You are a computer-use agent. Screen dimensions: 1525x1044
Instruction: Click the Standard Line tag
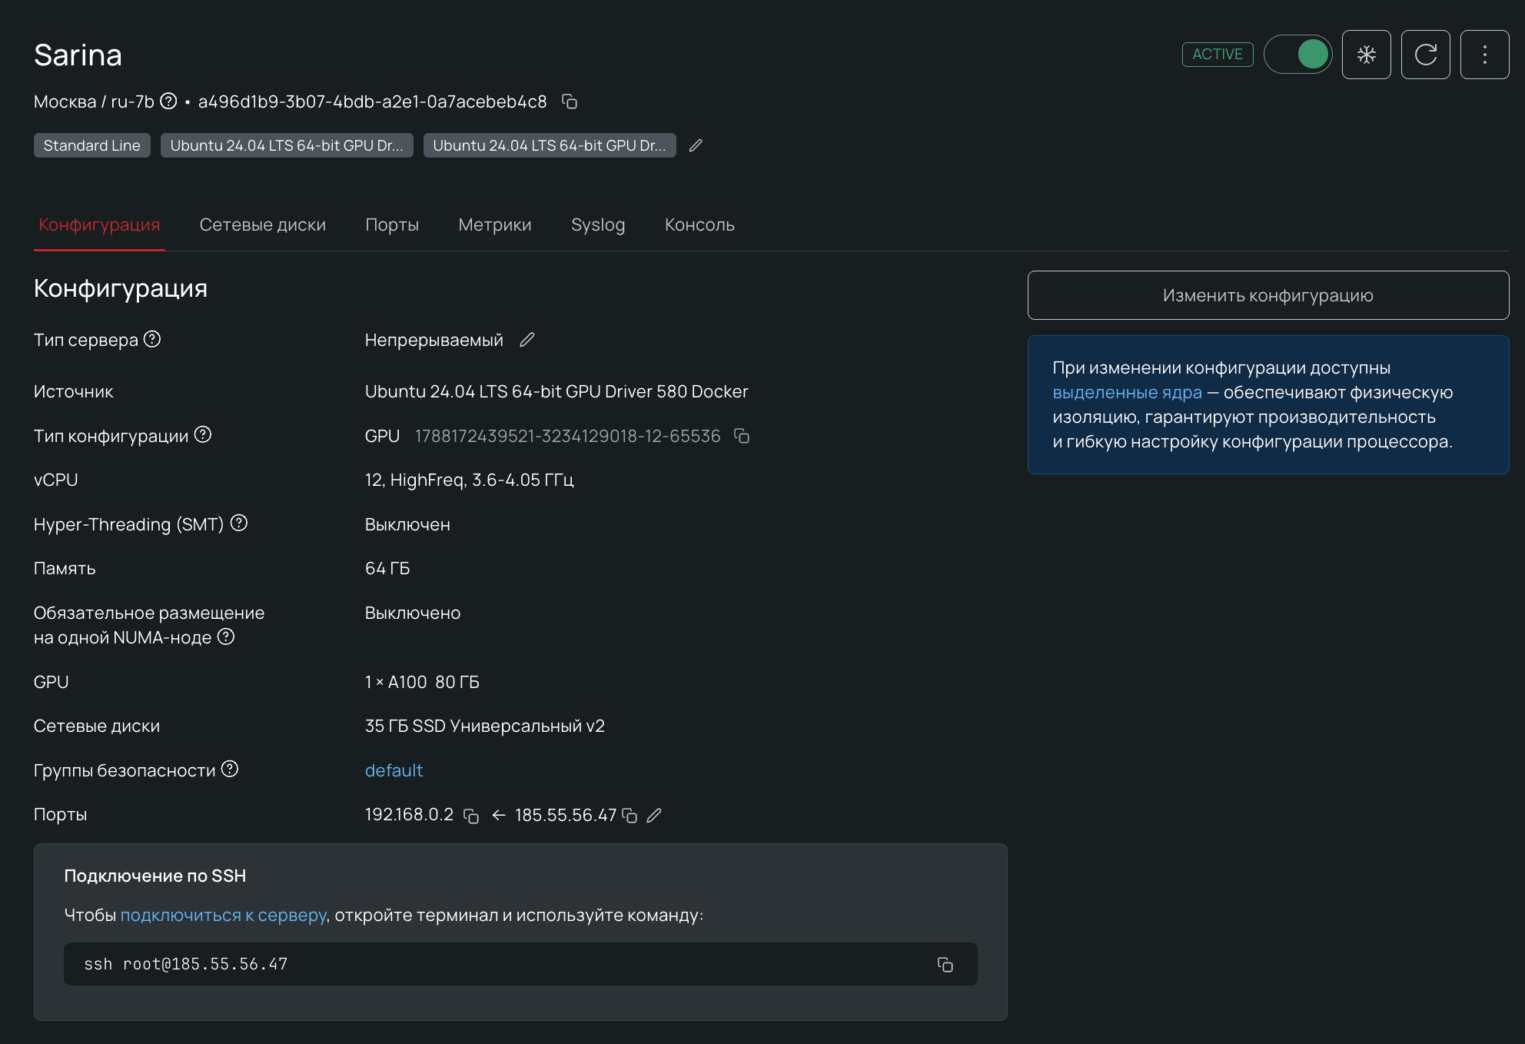click(x=92, y=145)
